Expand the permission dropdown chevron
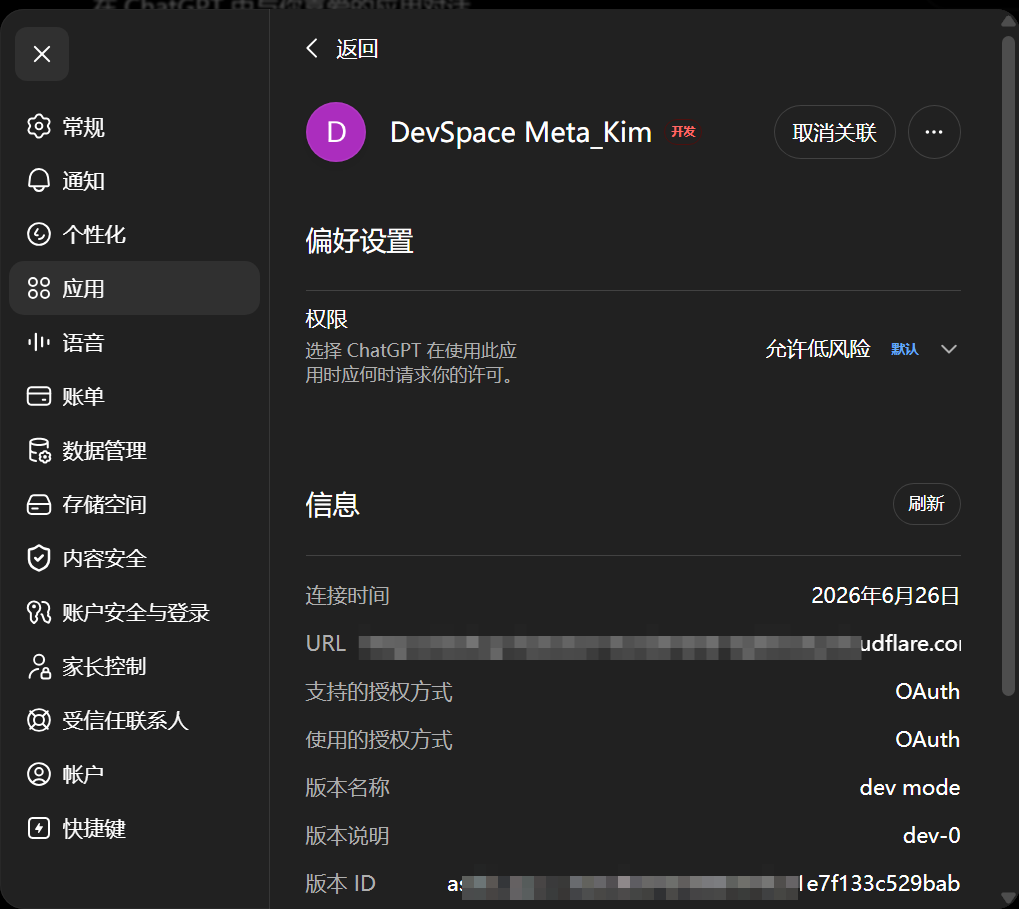 tap(949, 349)
